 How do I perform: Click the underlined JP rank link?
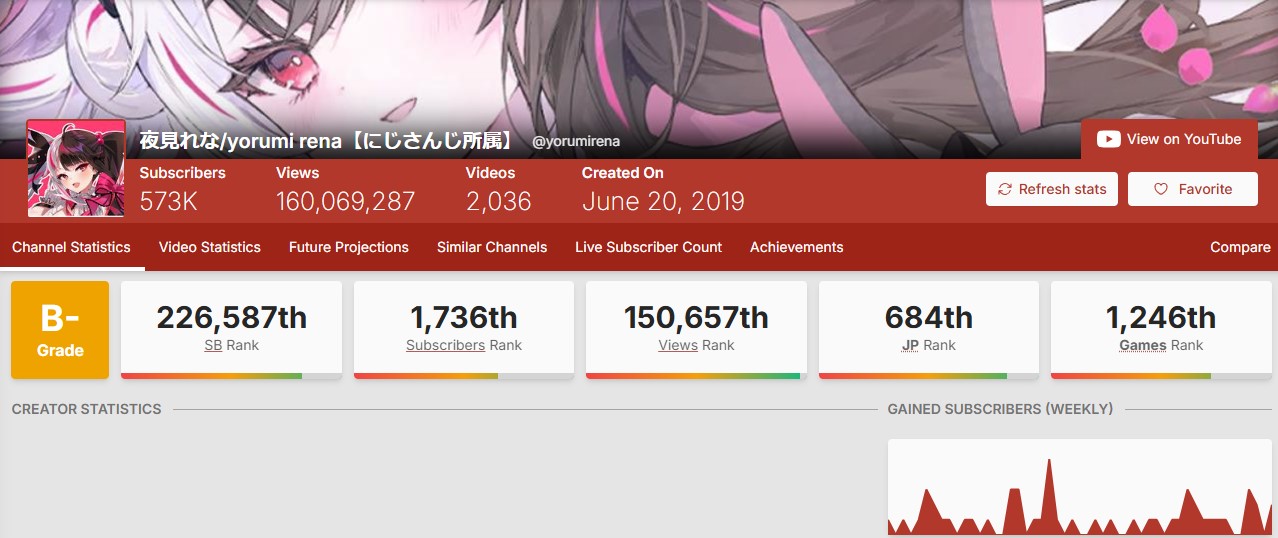click(x=911, y=345)
